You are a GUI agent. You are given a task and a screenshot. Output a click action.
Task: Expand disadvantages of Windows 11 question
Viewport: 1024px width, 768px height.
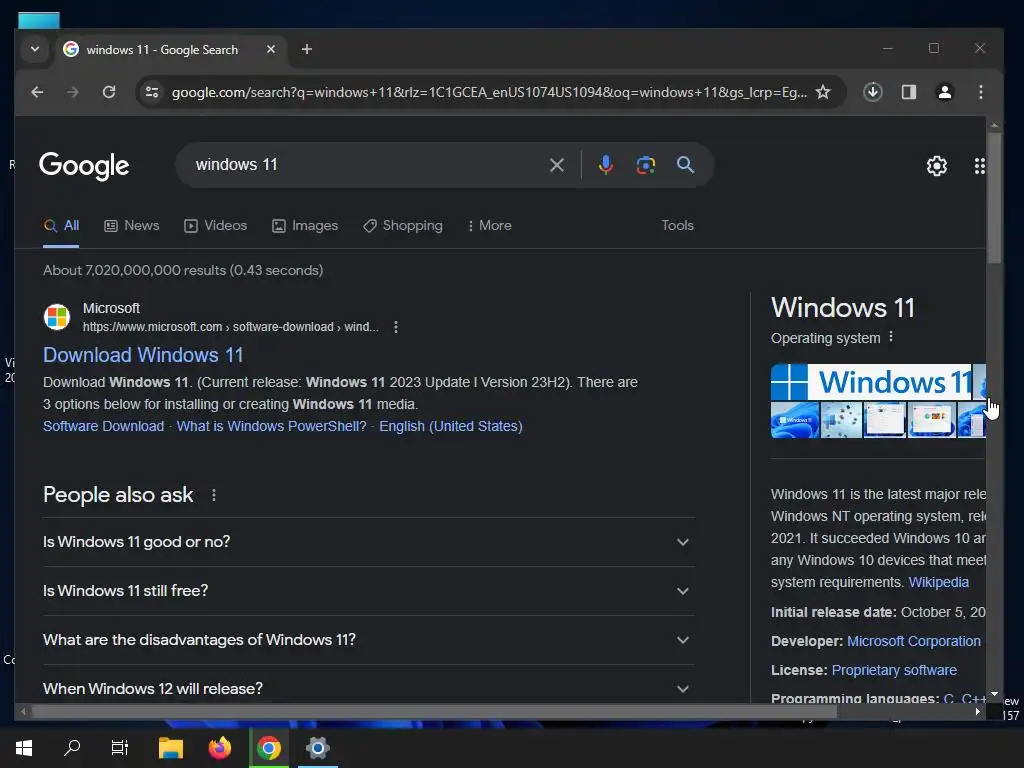click(x=368, y=640)
